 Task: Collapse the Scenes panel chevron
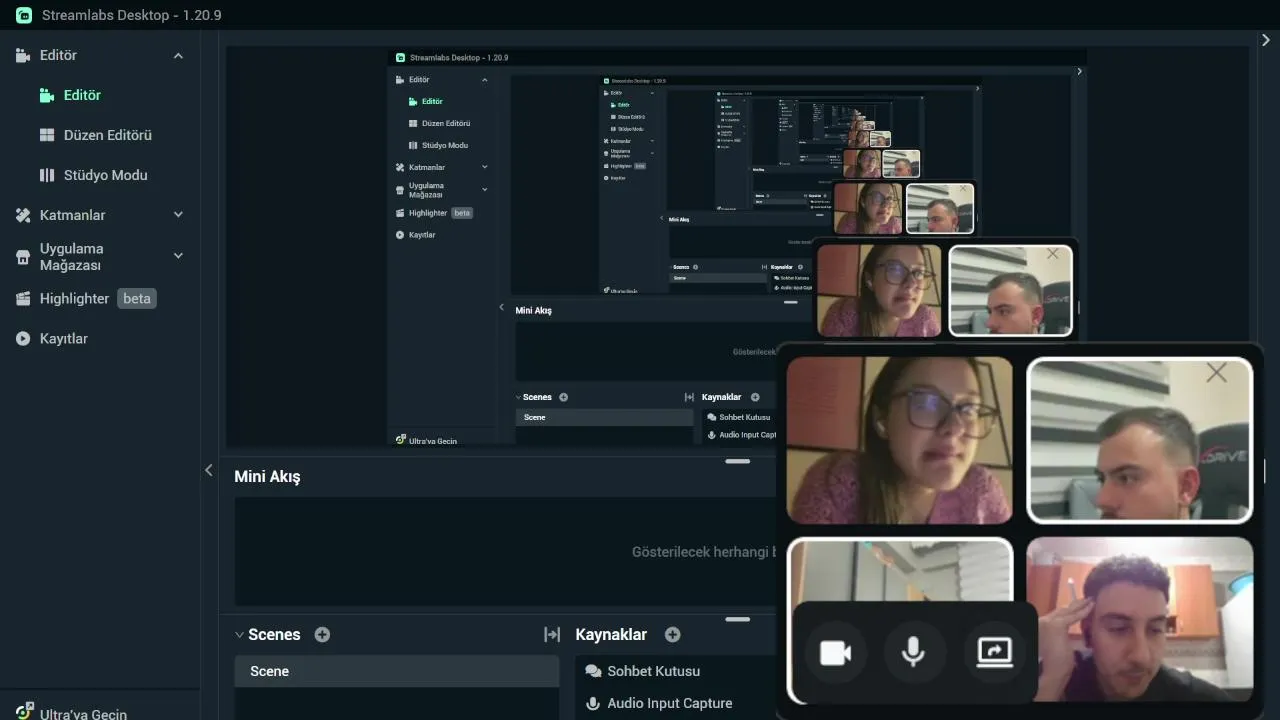239,635
